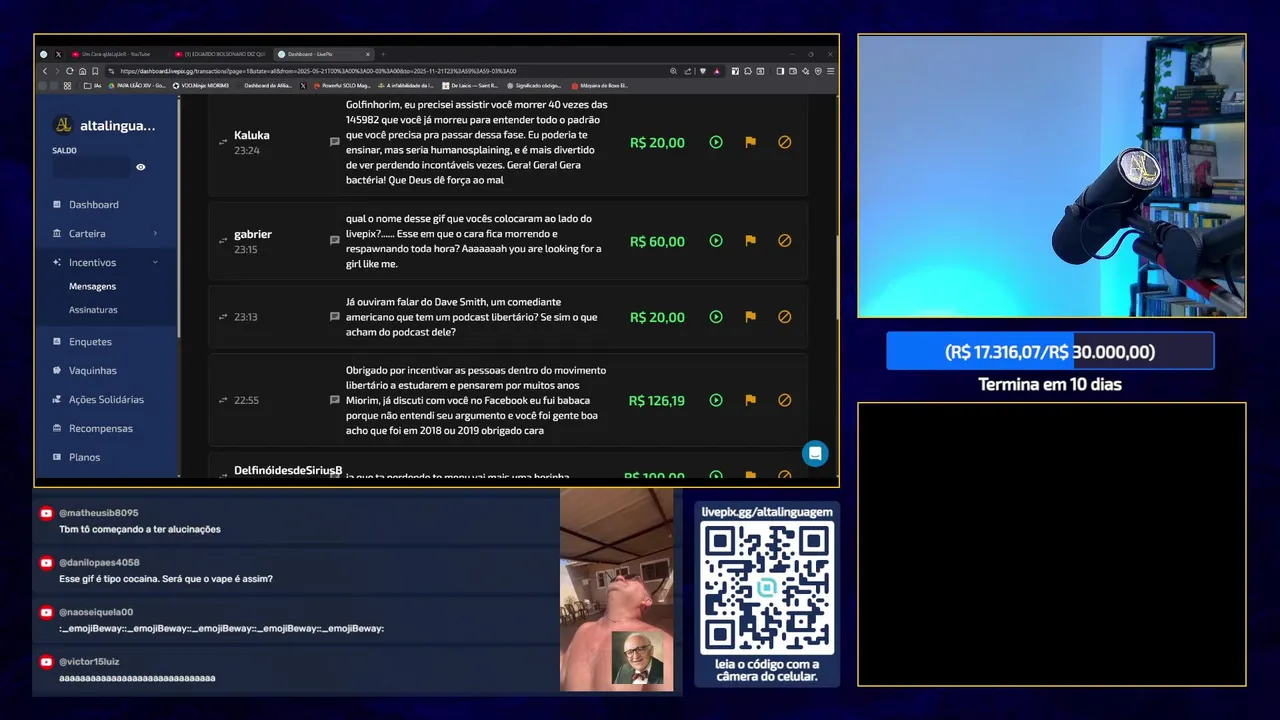Viewport: 1280px width, 720px height.
Task: Click the R$ 60,00 amount
Action: click(657, 241)
